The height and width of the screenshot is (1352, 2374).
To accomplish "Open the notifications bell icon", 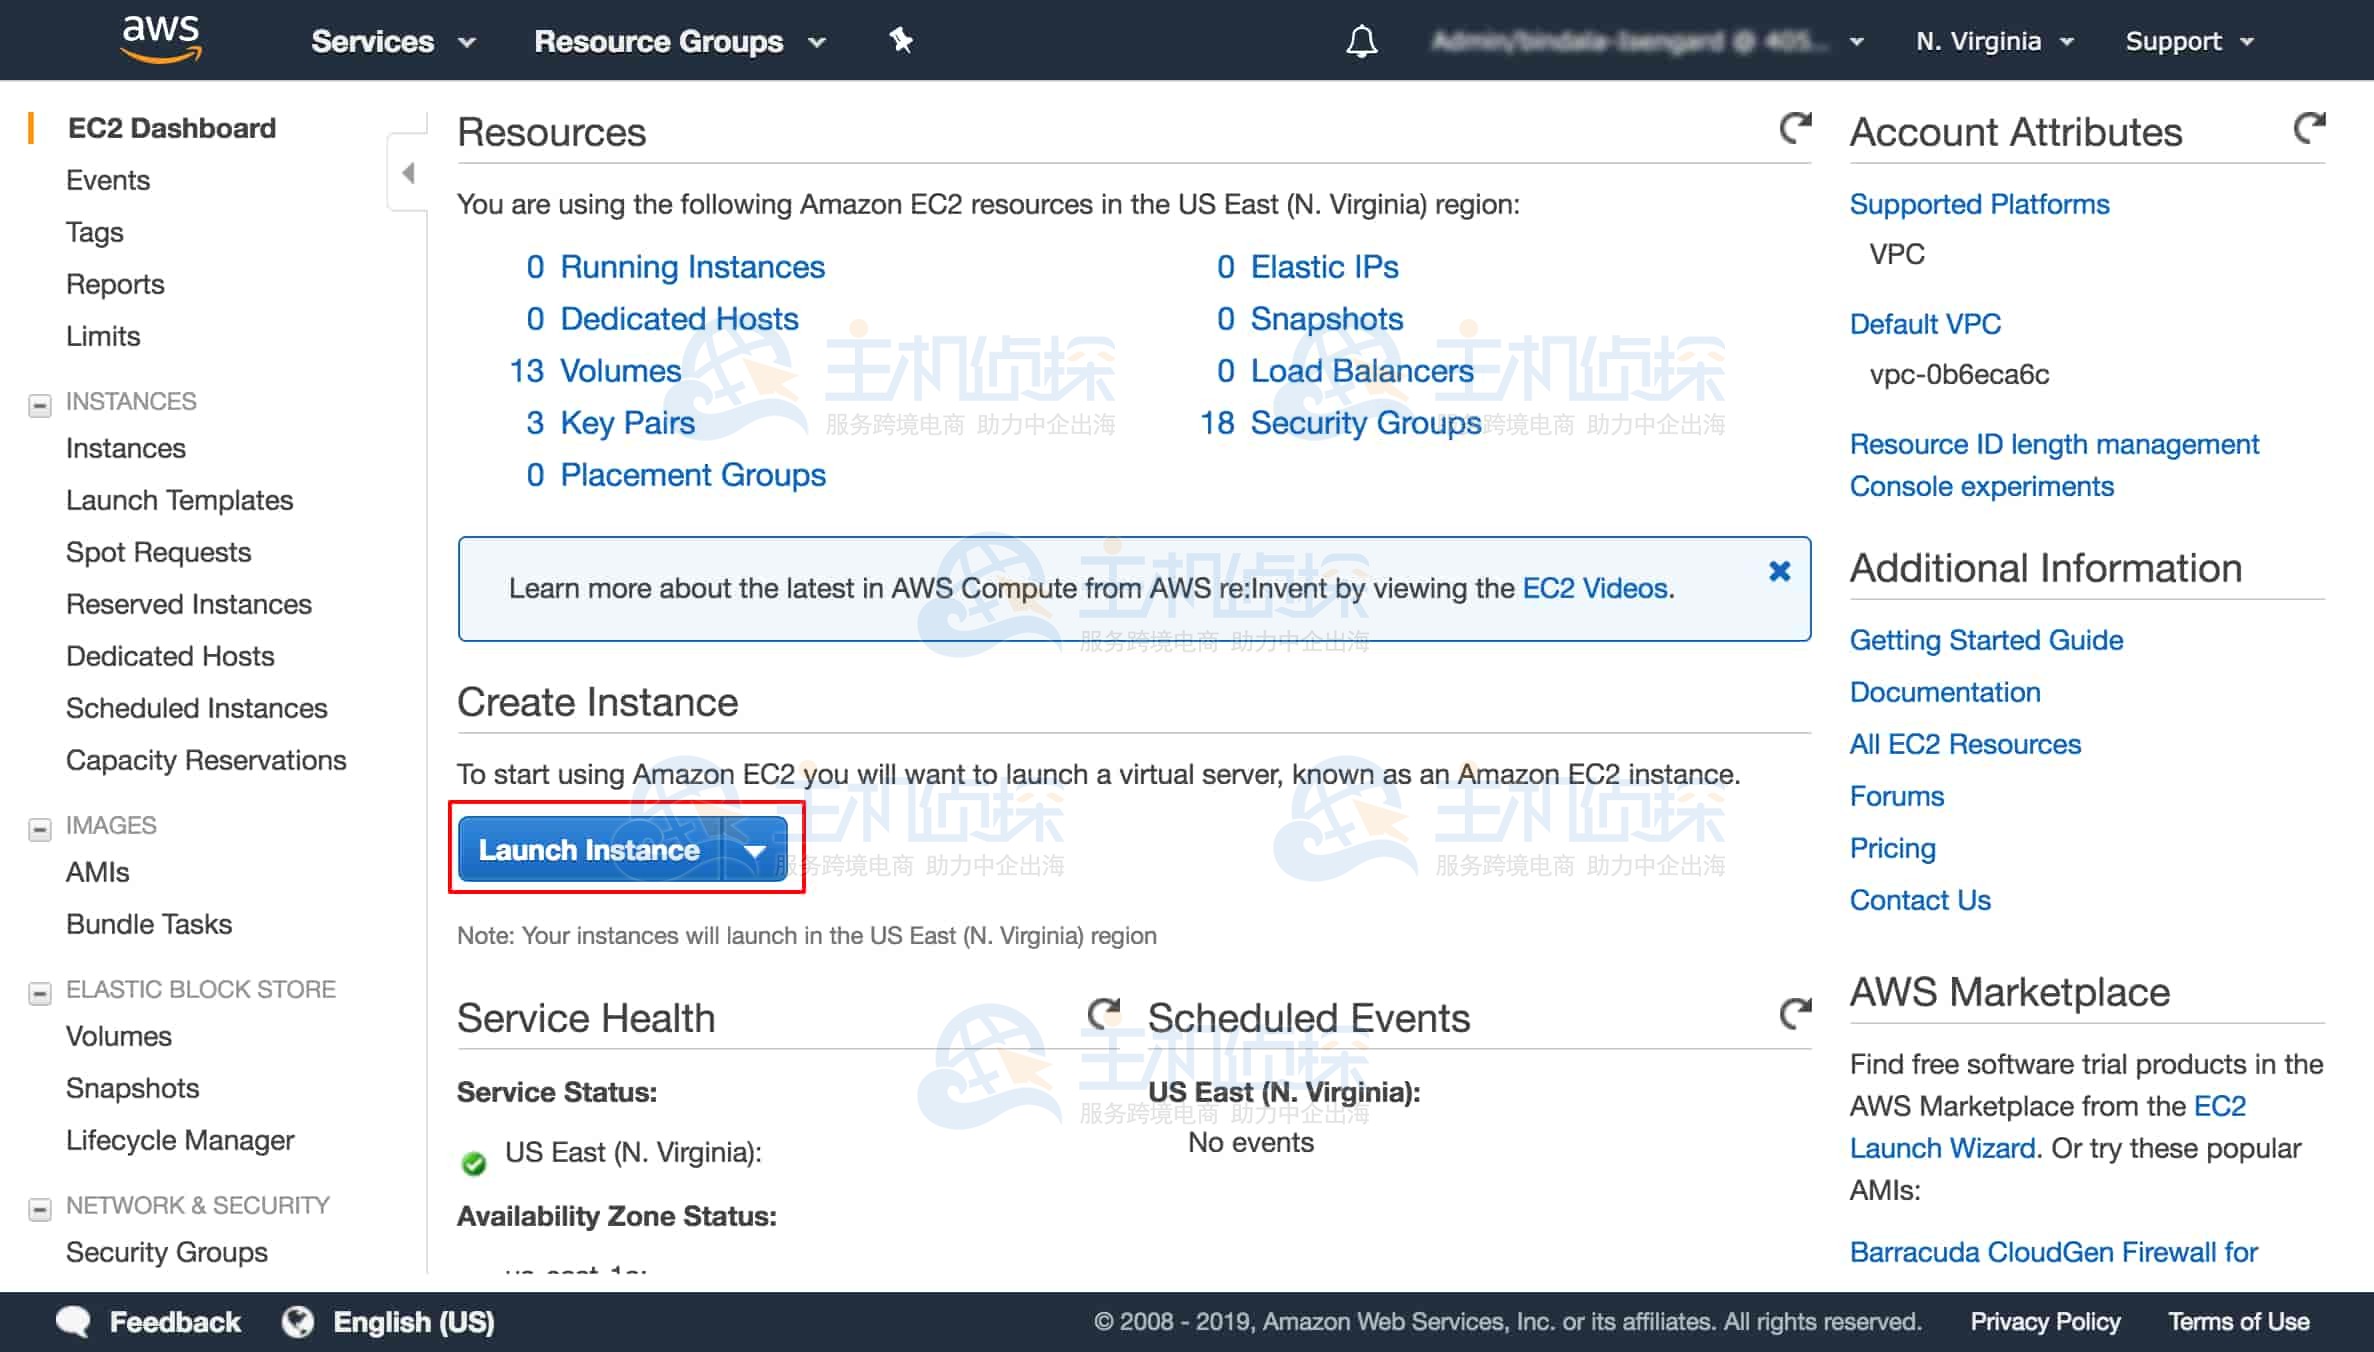I will (x=1361, y=42).
